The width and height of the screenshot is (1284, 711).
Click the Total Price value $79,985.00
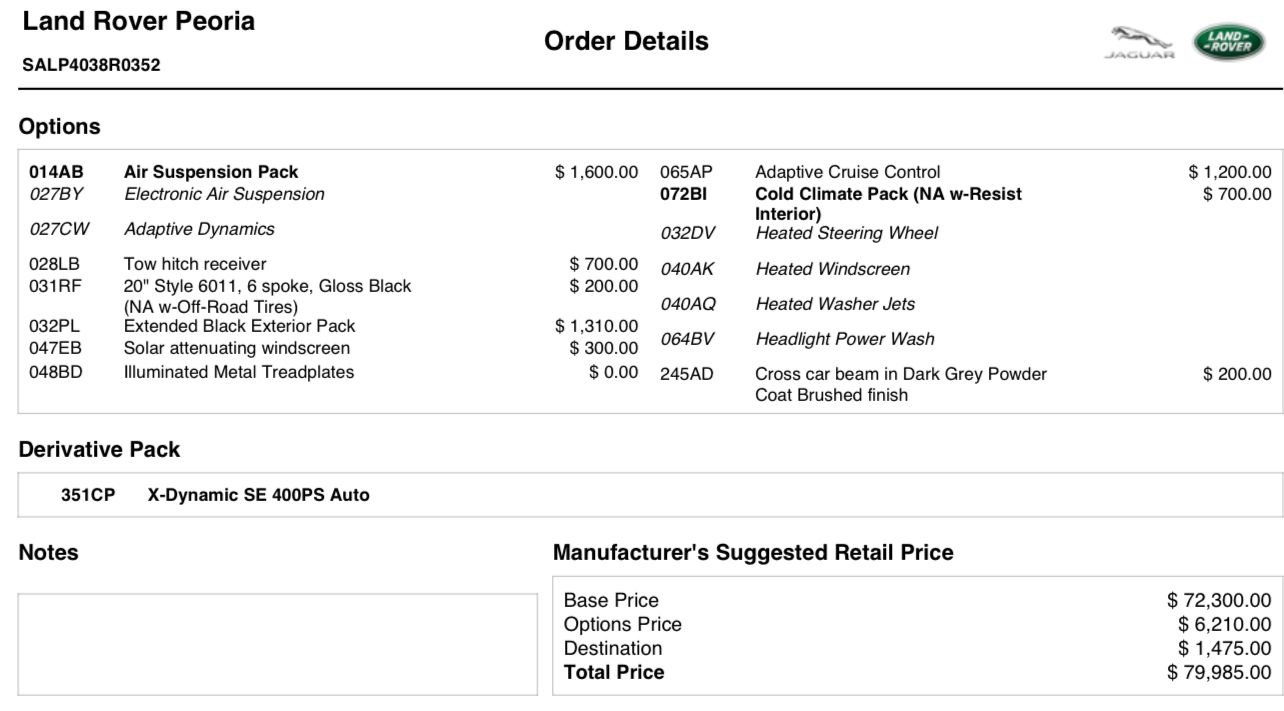1219,672
